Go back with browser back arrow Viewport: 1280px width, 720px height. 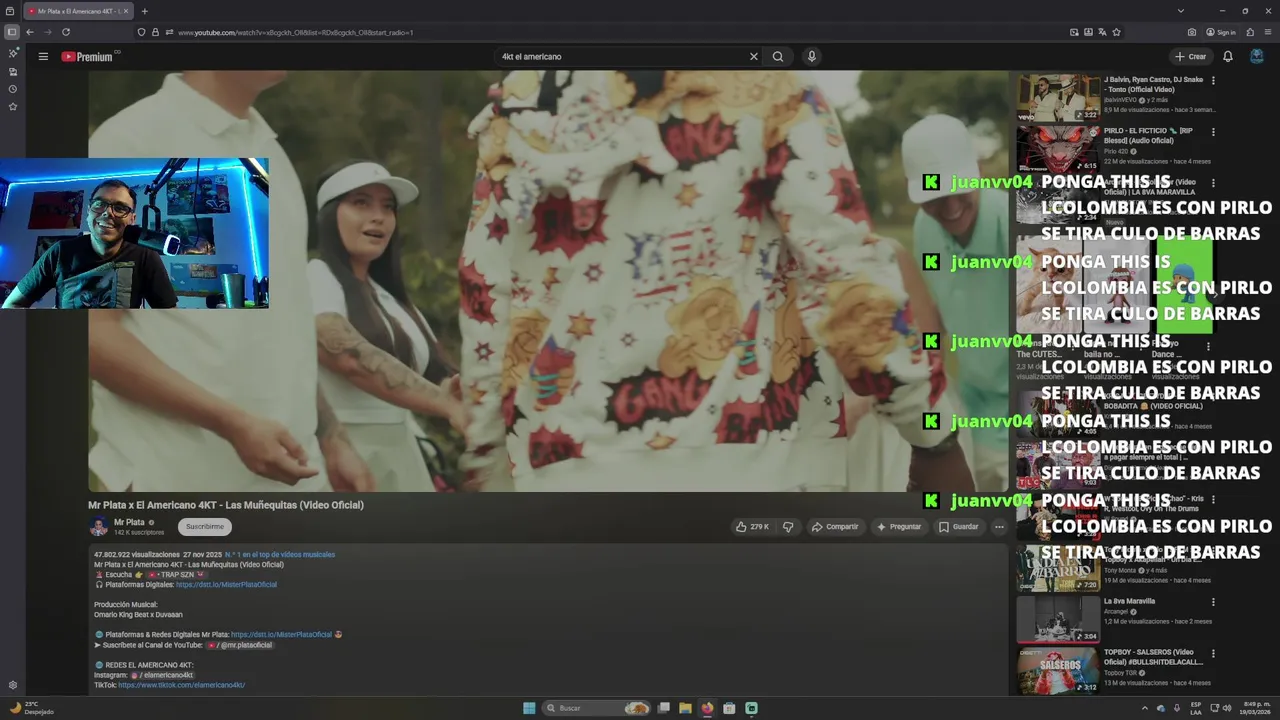[29, 32]
